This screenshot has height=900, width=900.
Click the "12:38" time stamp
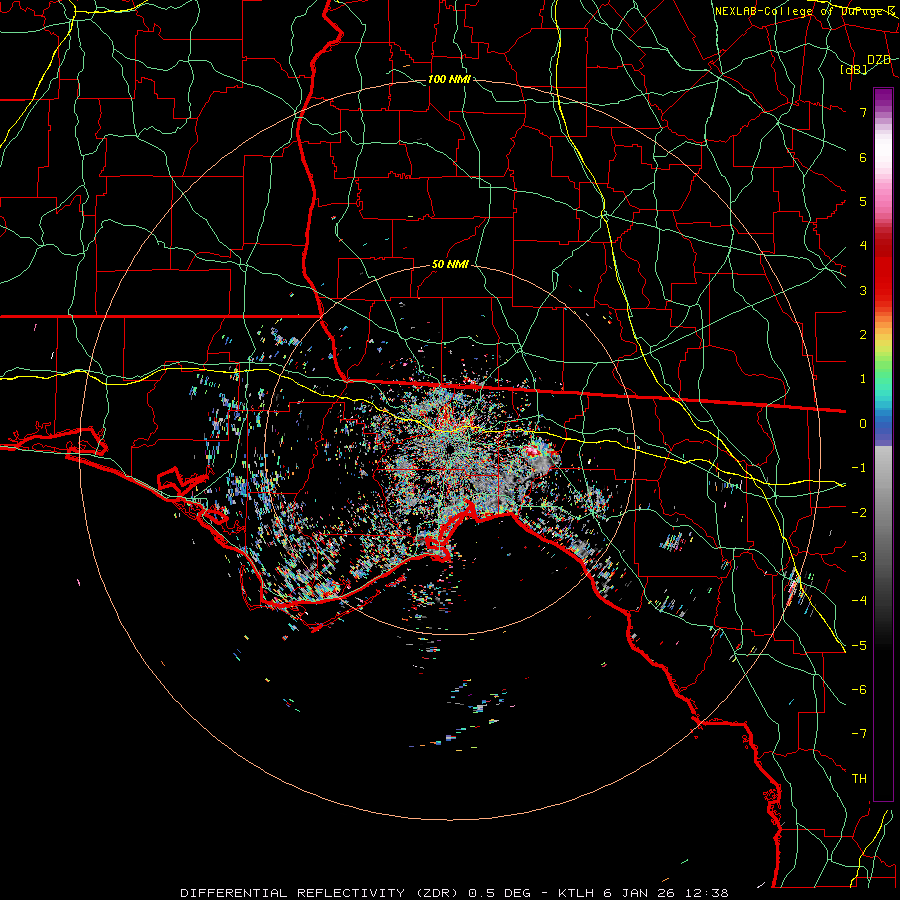(x=706, y=893)
